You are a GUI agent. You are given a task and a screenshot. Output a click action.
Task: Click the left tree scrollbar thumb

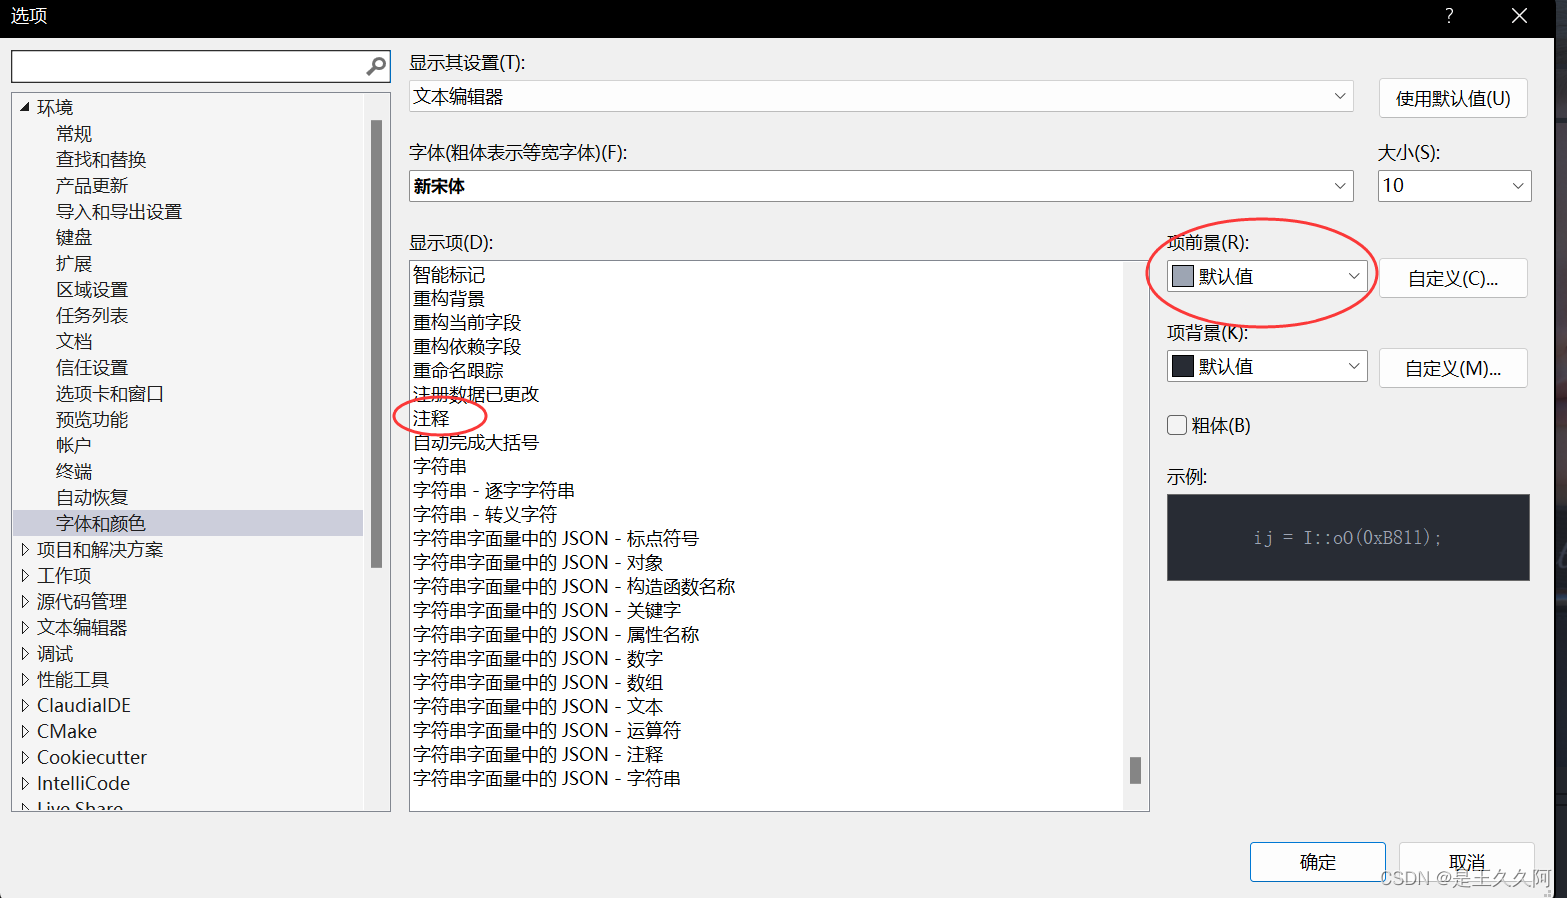[376, 343]
